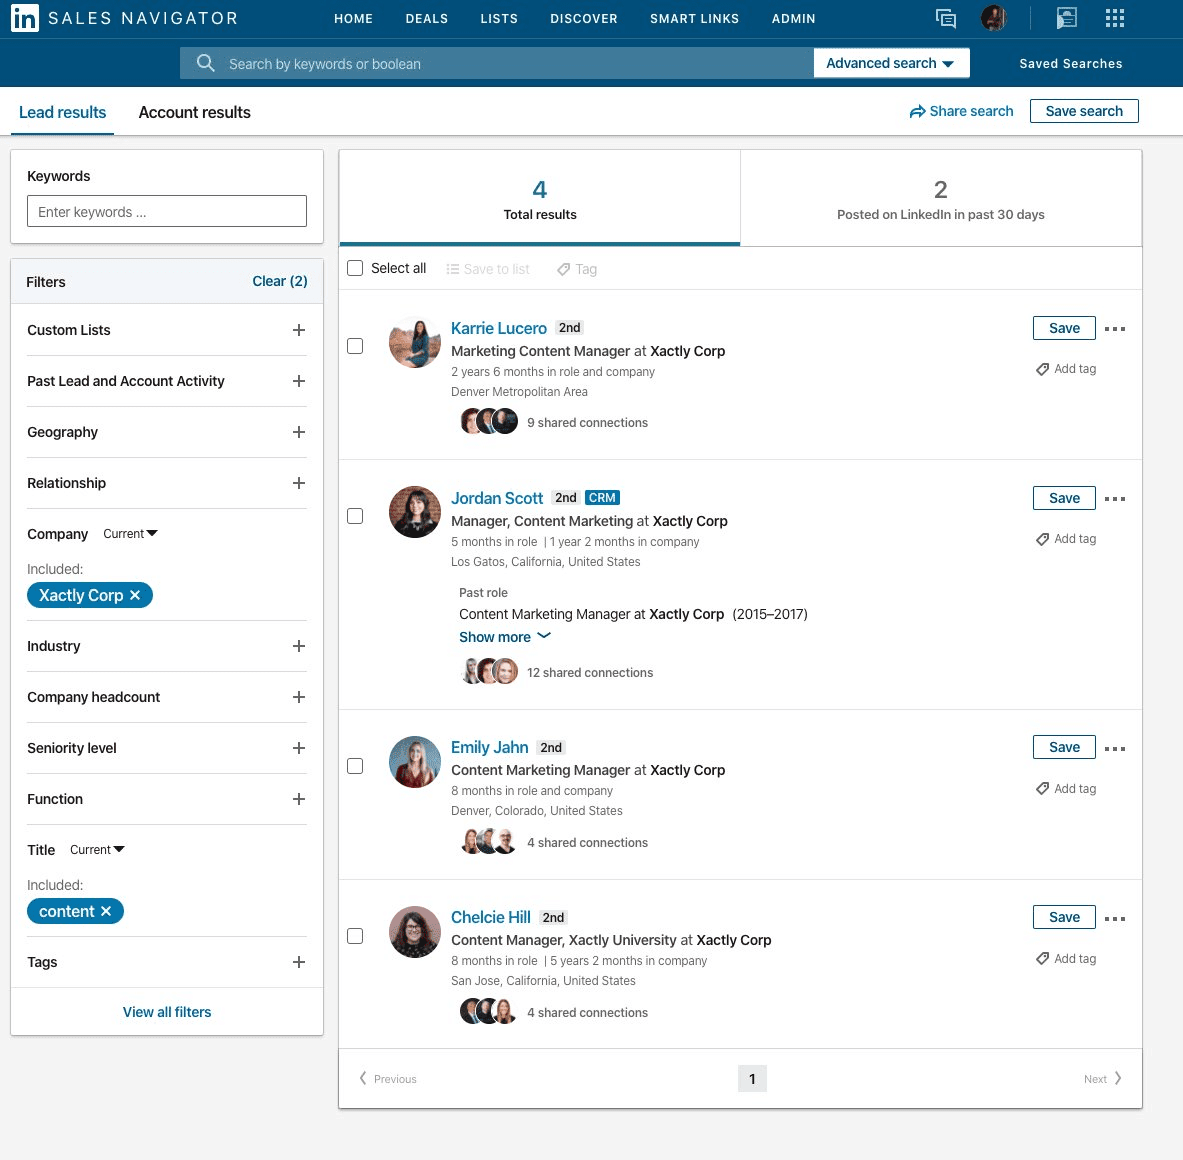Add tag to Chelcie Hill
Screen dimensions: 1183x1160
coord(1066,959)
